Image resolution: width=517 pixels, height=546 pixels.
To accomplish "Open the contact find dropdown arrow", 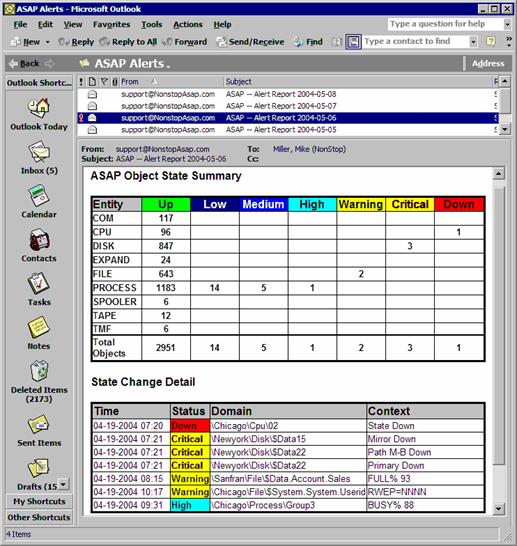I will [473, 42].
